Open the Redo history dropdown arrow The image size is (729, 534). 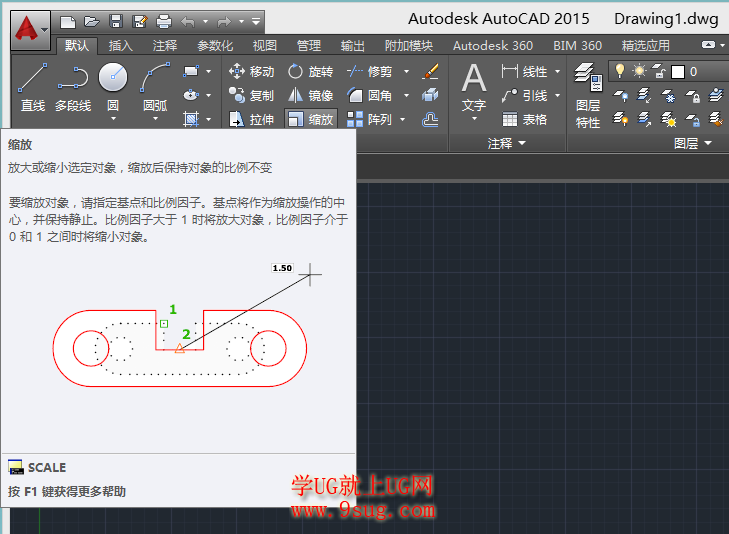point(241,21)
